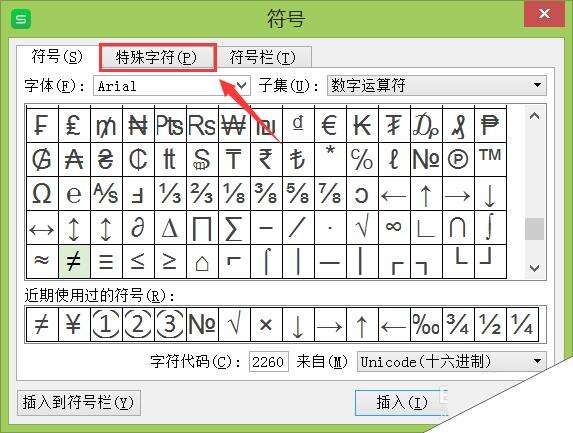Select the seven-eighths ⅞ fraction
Image resolution: width=573 pixels, height=433 pixels.
tap(330, 194)
